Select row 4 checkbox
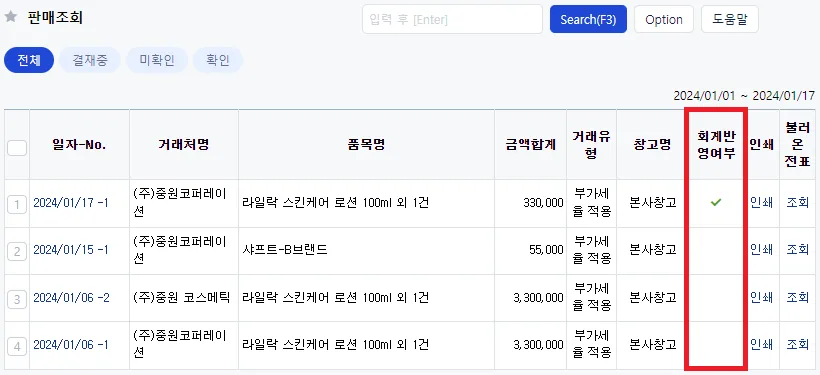The image size is (820, 375). point(17,346)
